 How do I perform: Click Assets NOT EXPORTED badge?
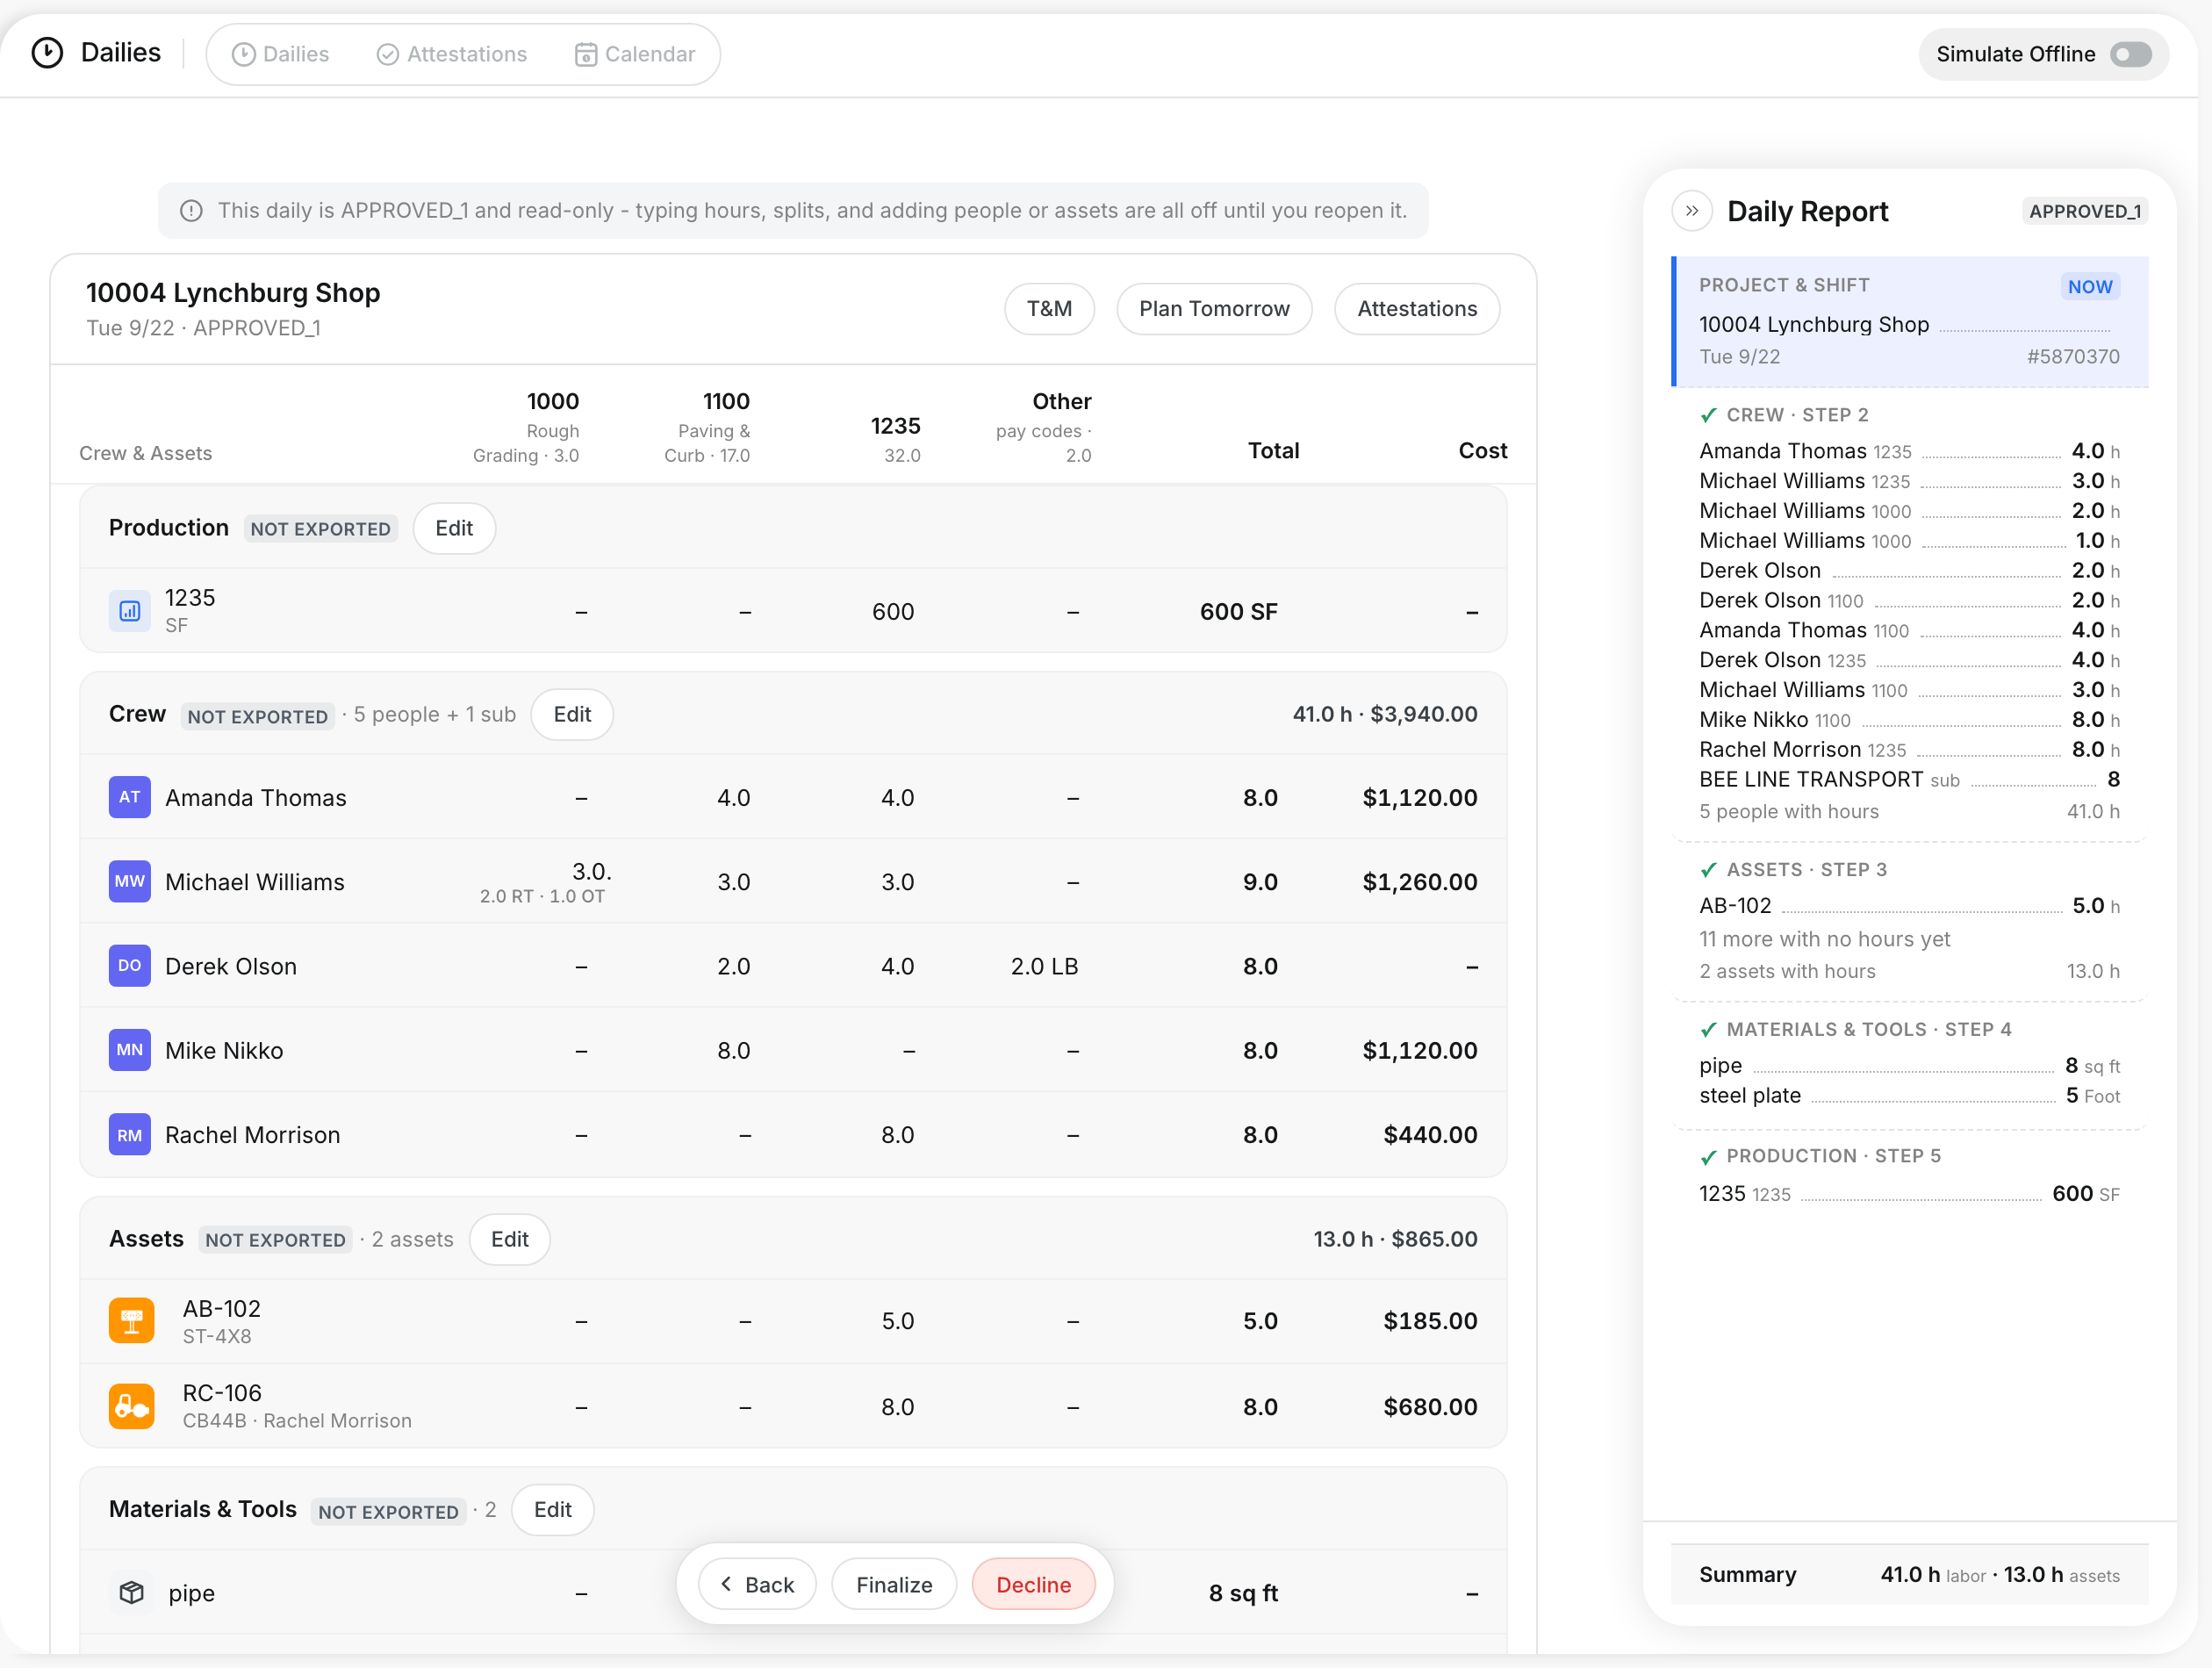[275, 1240]
